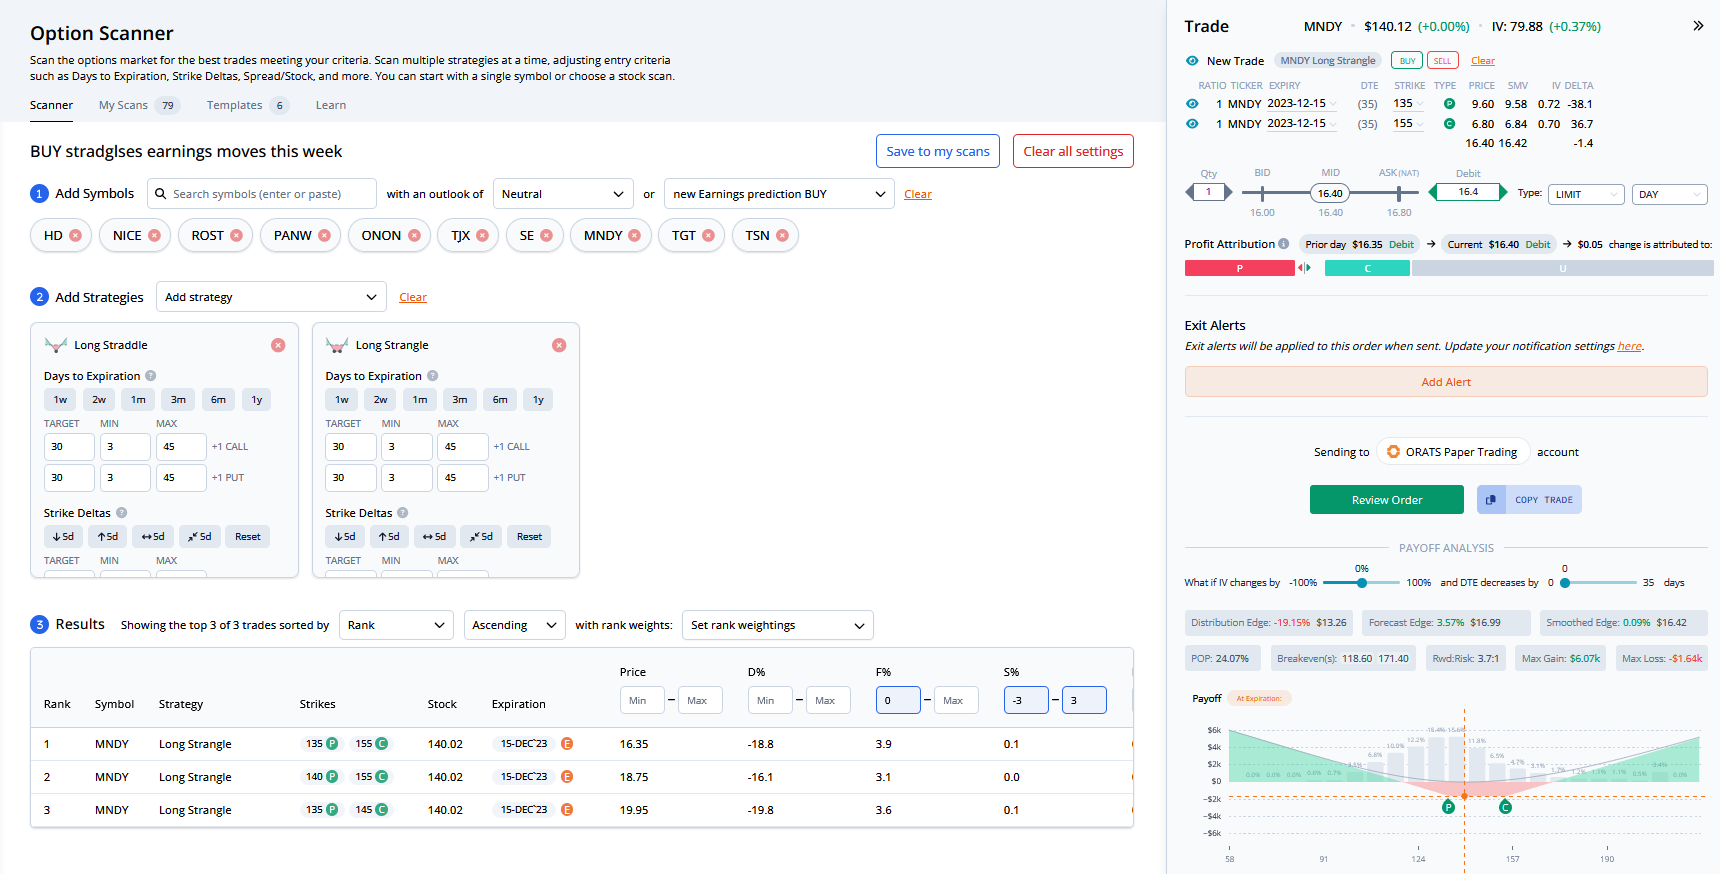The height and width of the screenshot is (874, 1720).
Task: Increase order quantity with right arrow
Action: tap(1228, 192)
